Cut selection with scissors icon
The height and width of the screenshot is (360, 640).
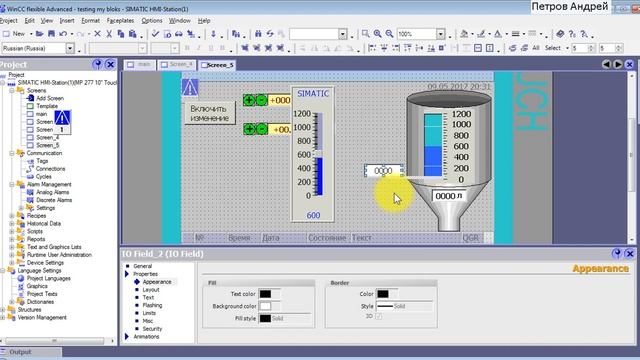(x=109, y=34)
